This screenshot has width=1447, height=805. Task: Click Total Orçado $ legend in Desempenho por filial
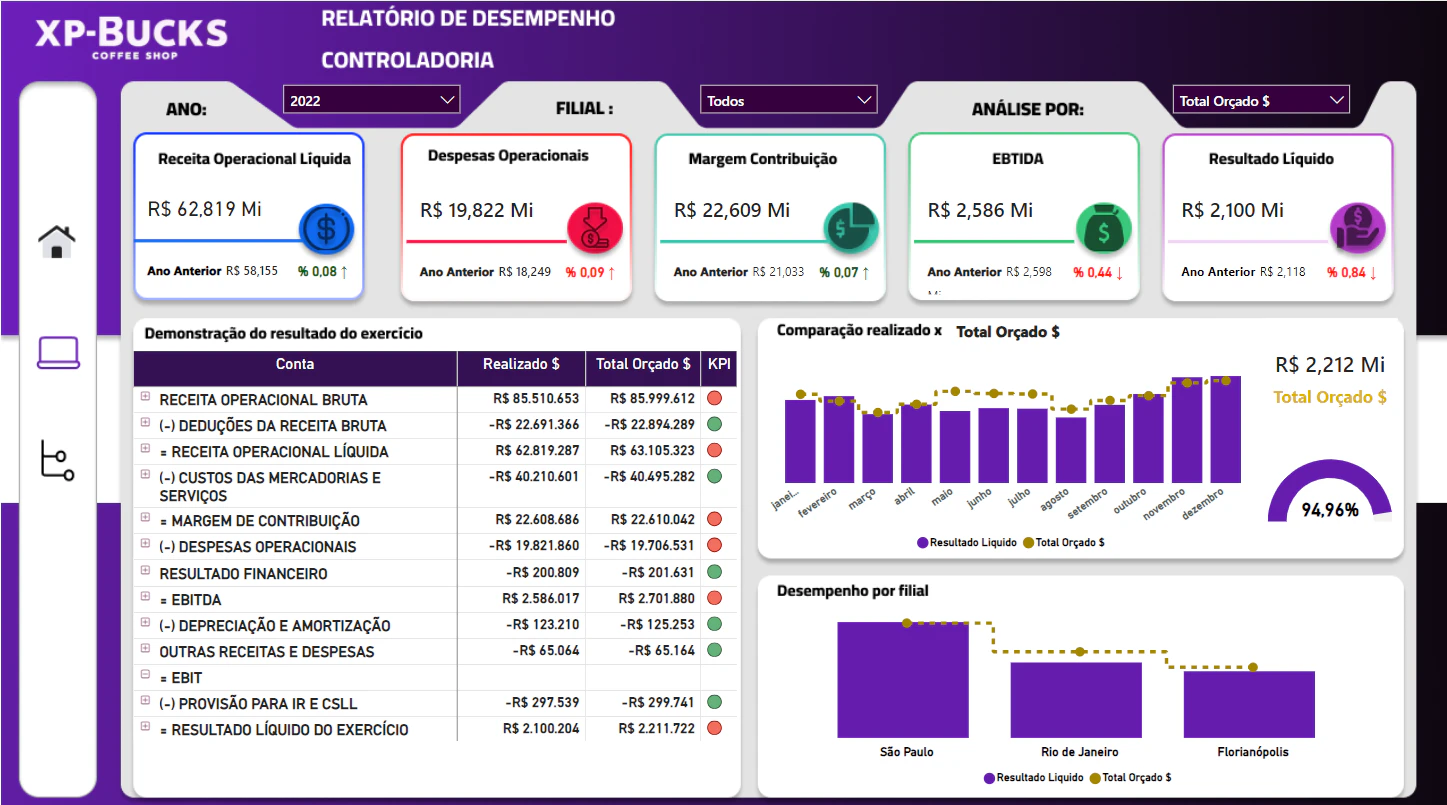pos(1130,777)
